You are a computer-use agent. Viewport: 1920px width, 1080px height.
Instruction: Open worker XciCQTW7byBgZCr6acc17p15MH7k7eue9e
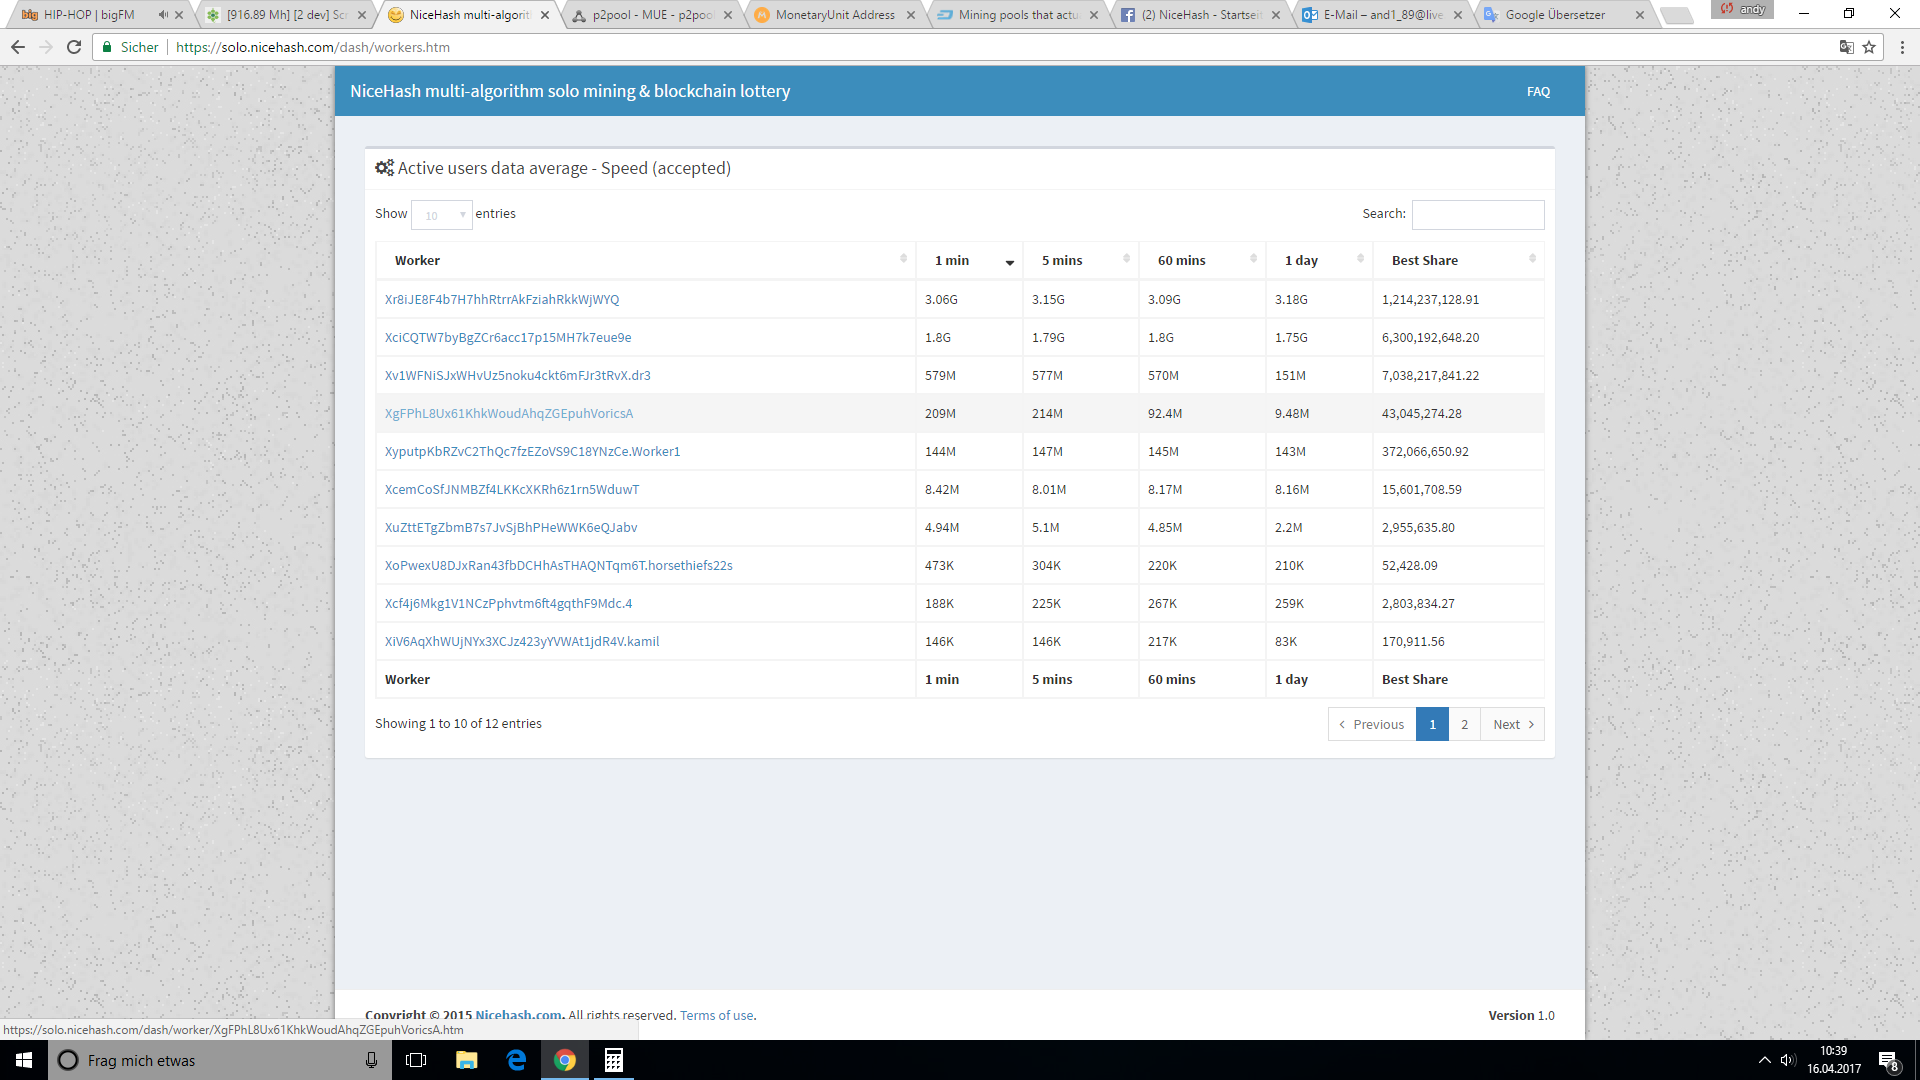tap(508, 337)
